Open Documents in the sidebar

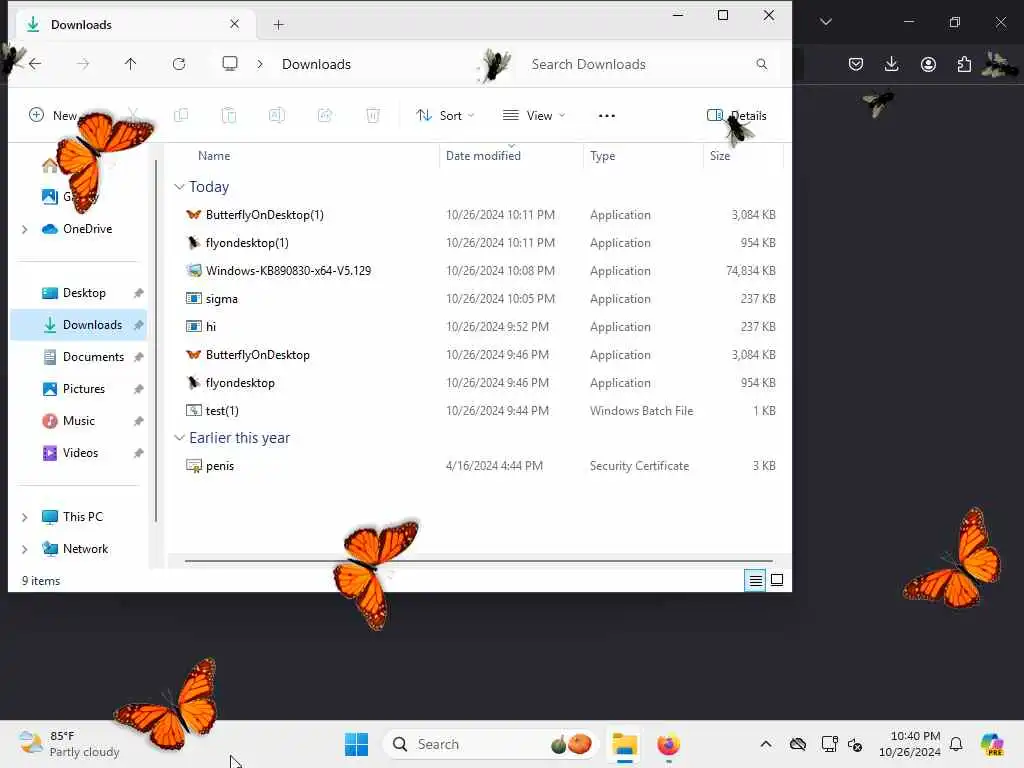(x=93, y=357)
